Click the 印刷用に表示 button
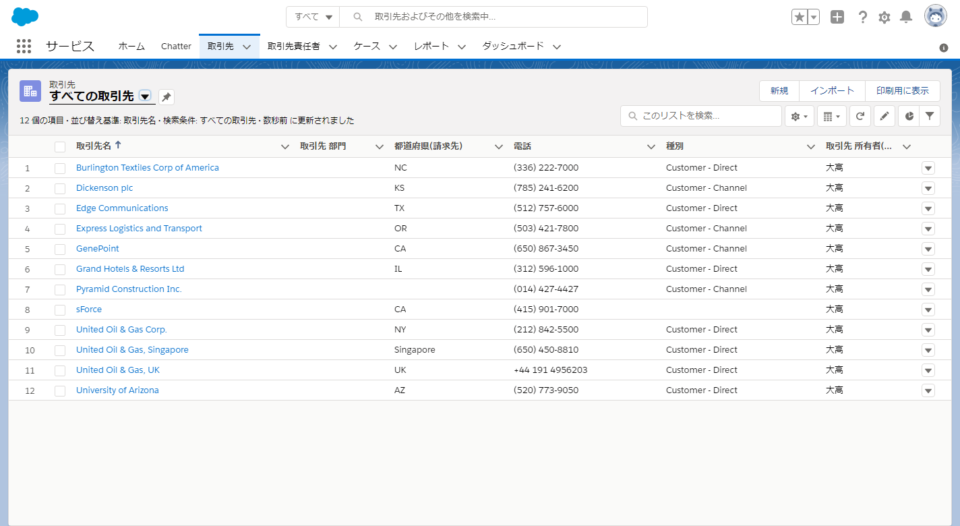The width and height of the screenshot is (960, 526). point(902,91)
